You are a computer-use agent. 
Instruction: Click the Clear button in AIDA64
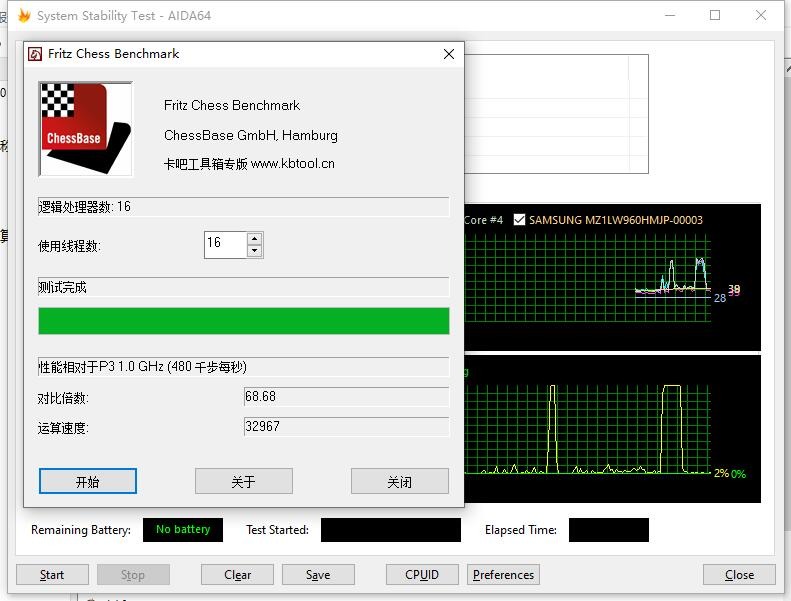(x=237, y=575)
